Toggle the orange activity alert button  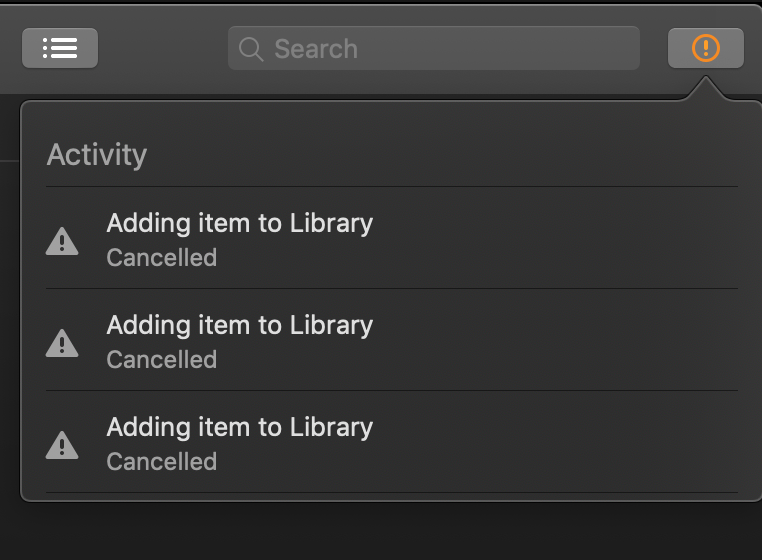click(705, 48)
